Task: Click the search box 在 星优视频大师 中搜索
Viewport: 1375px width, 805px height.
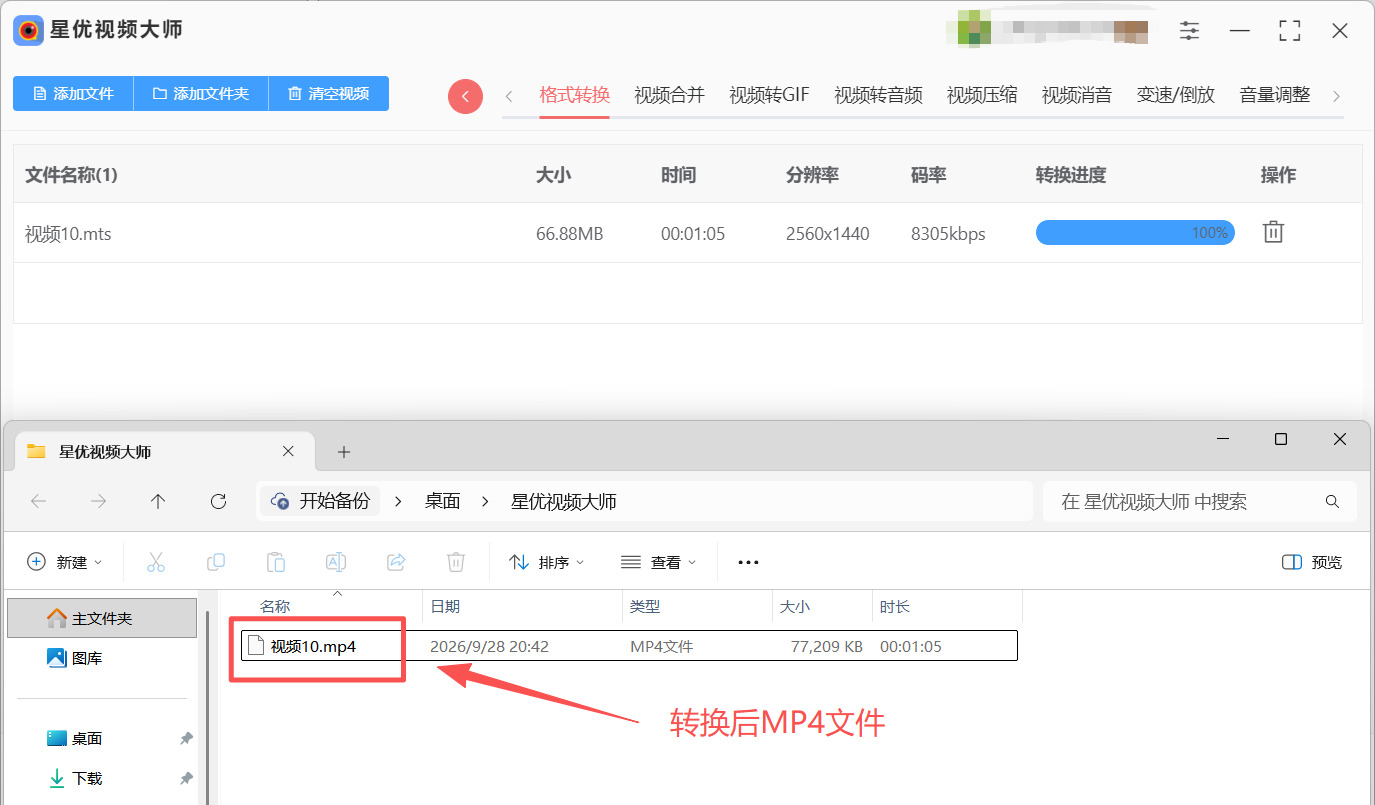Action: coord(1199,502)
